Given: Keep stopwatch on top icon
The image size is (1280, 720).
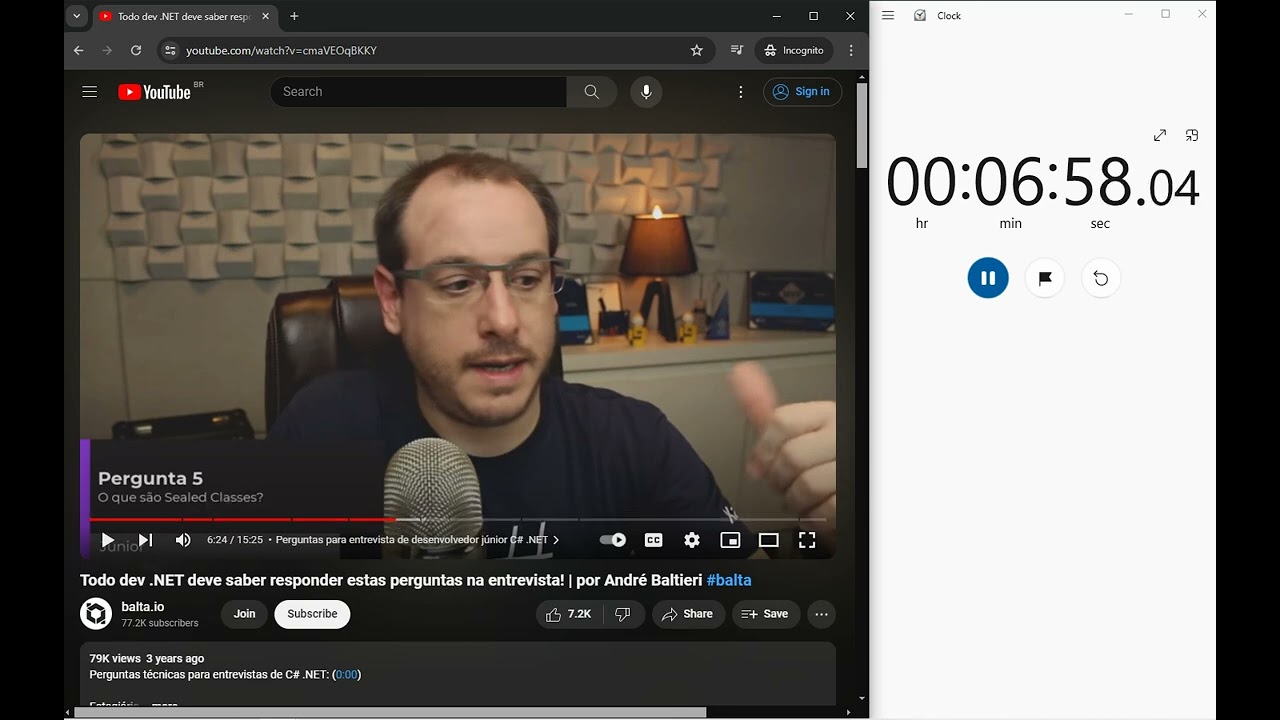Looking at the screenshot, I should coord(1192,135).
